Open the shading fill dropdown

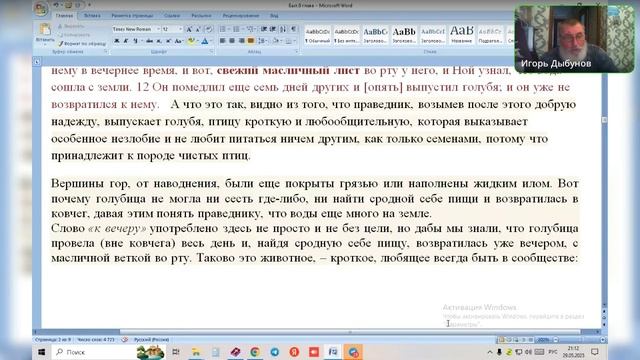281,41
